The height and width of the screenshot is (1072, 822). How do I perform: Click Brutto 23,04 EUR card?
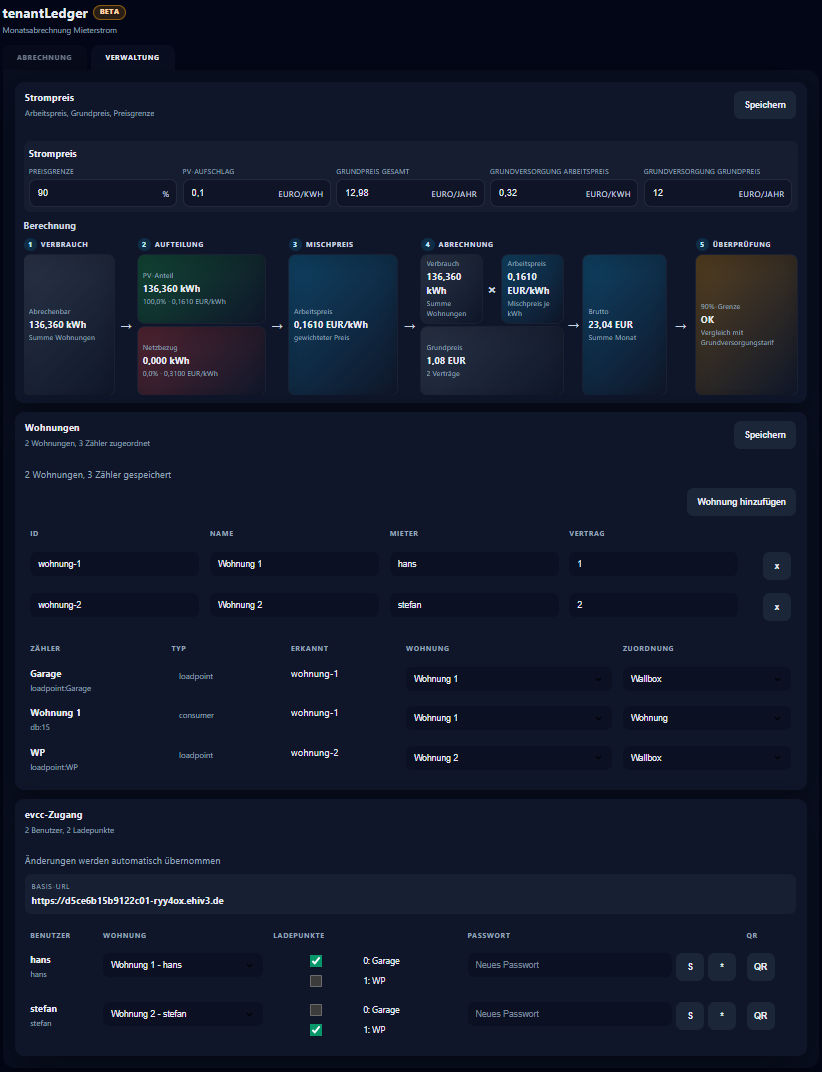pyautogui.click(x=624, y=325)
